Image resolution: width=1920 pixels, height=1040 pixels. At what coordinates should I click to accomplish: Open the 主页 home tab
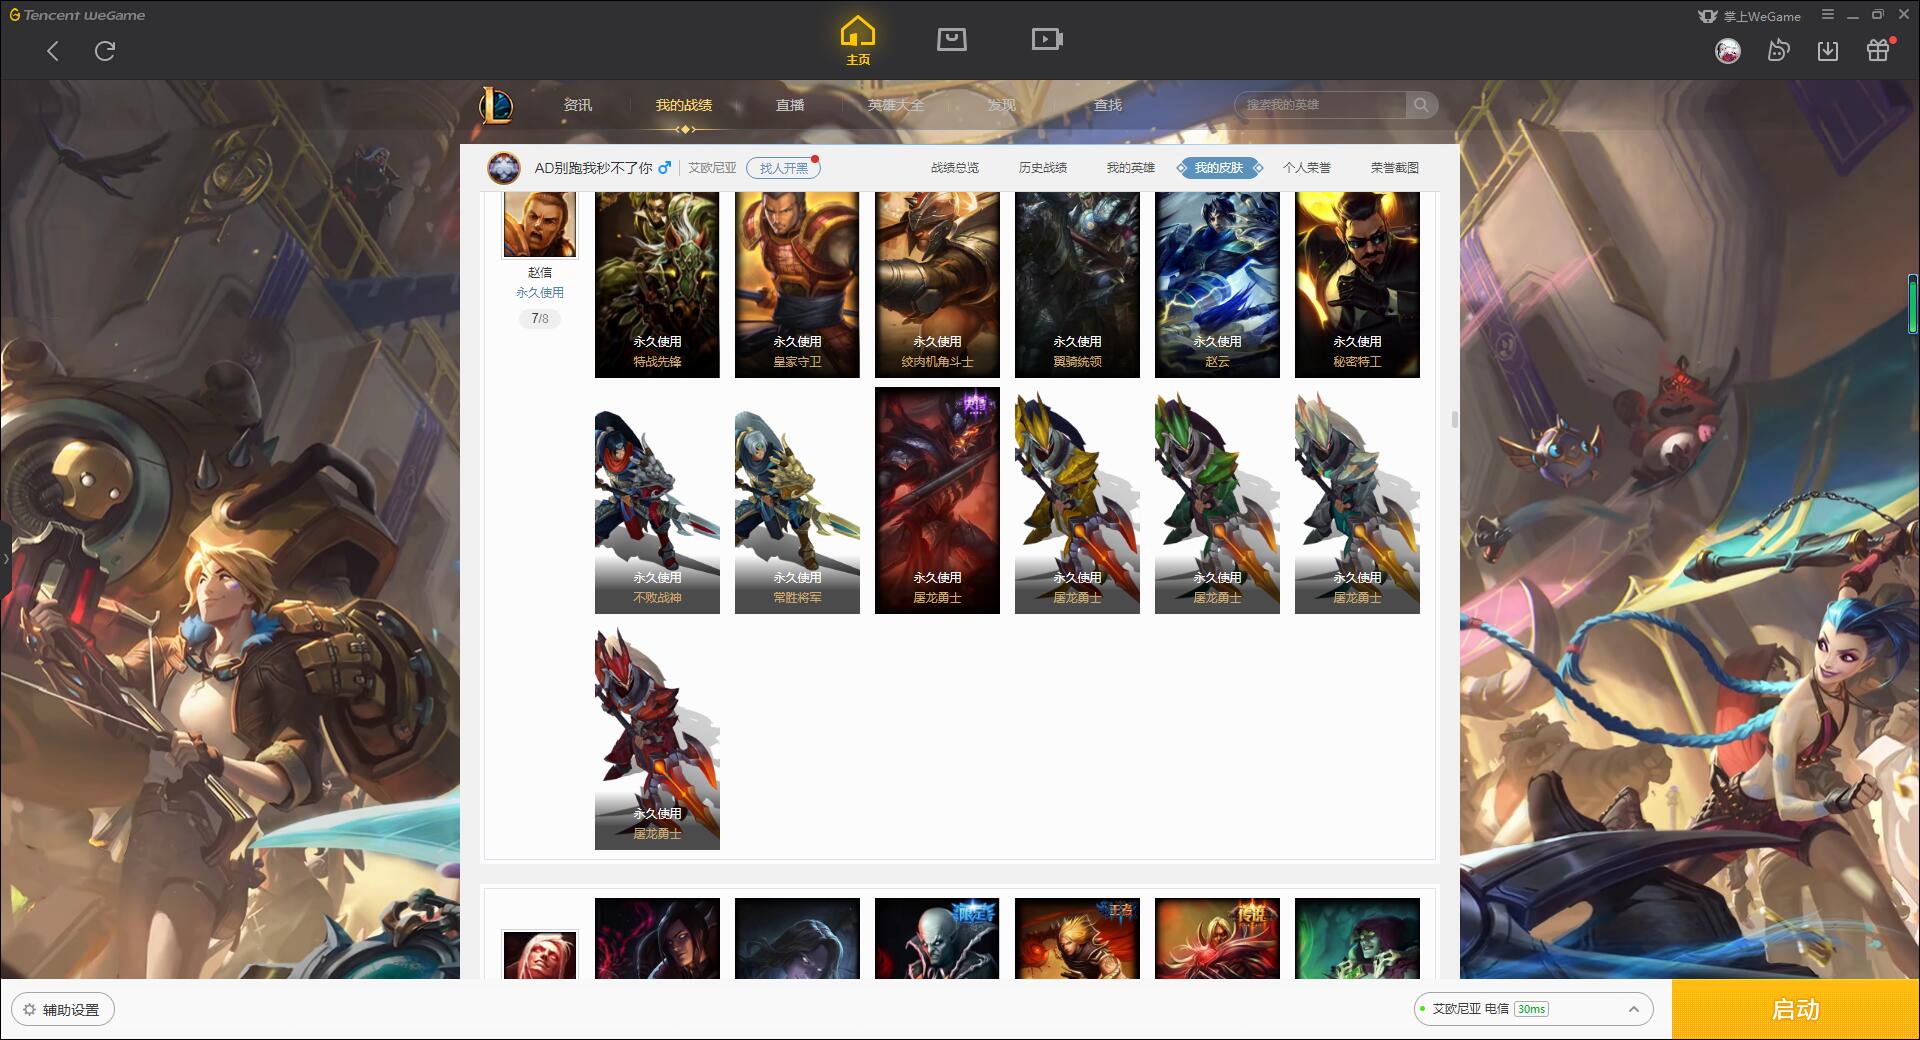coord(857,40)
